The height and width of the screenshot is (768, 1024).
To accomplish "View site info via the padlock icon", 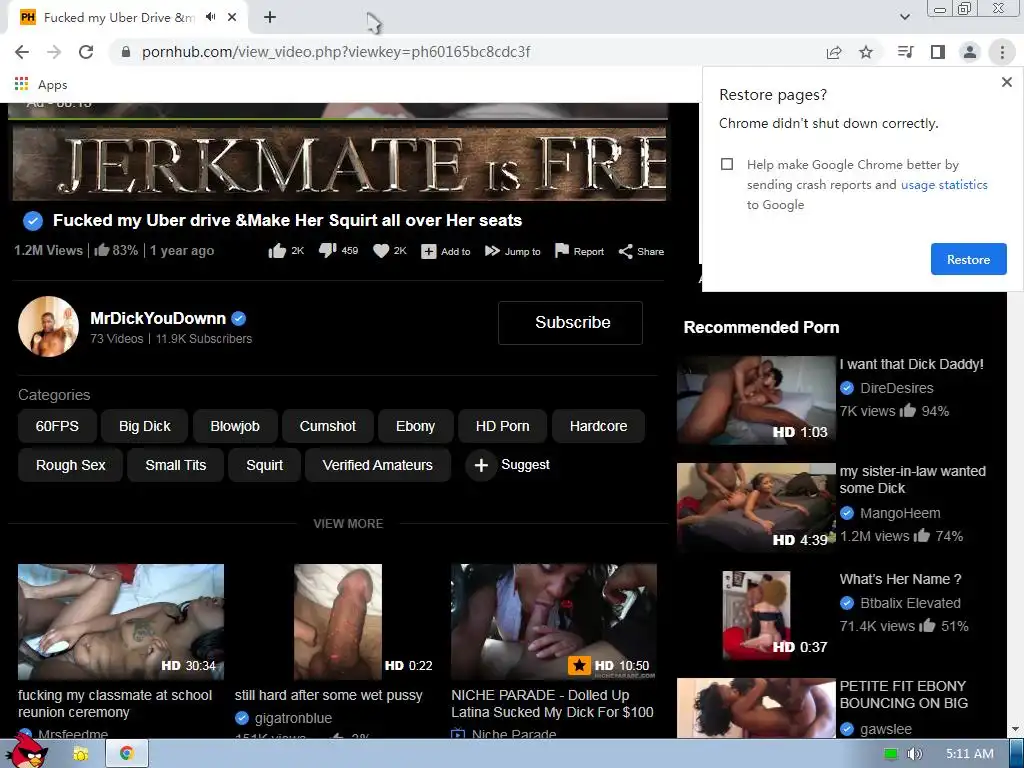I will [x=126, y=52].
